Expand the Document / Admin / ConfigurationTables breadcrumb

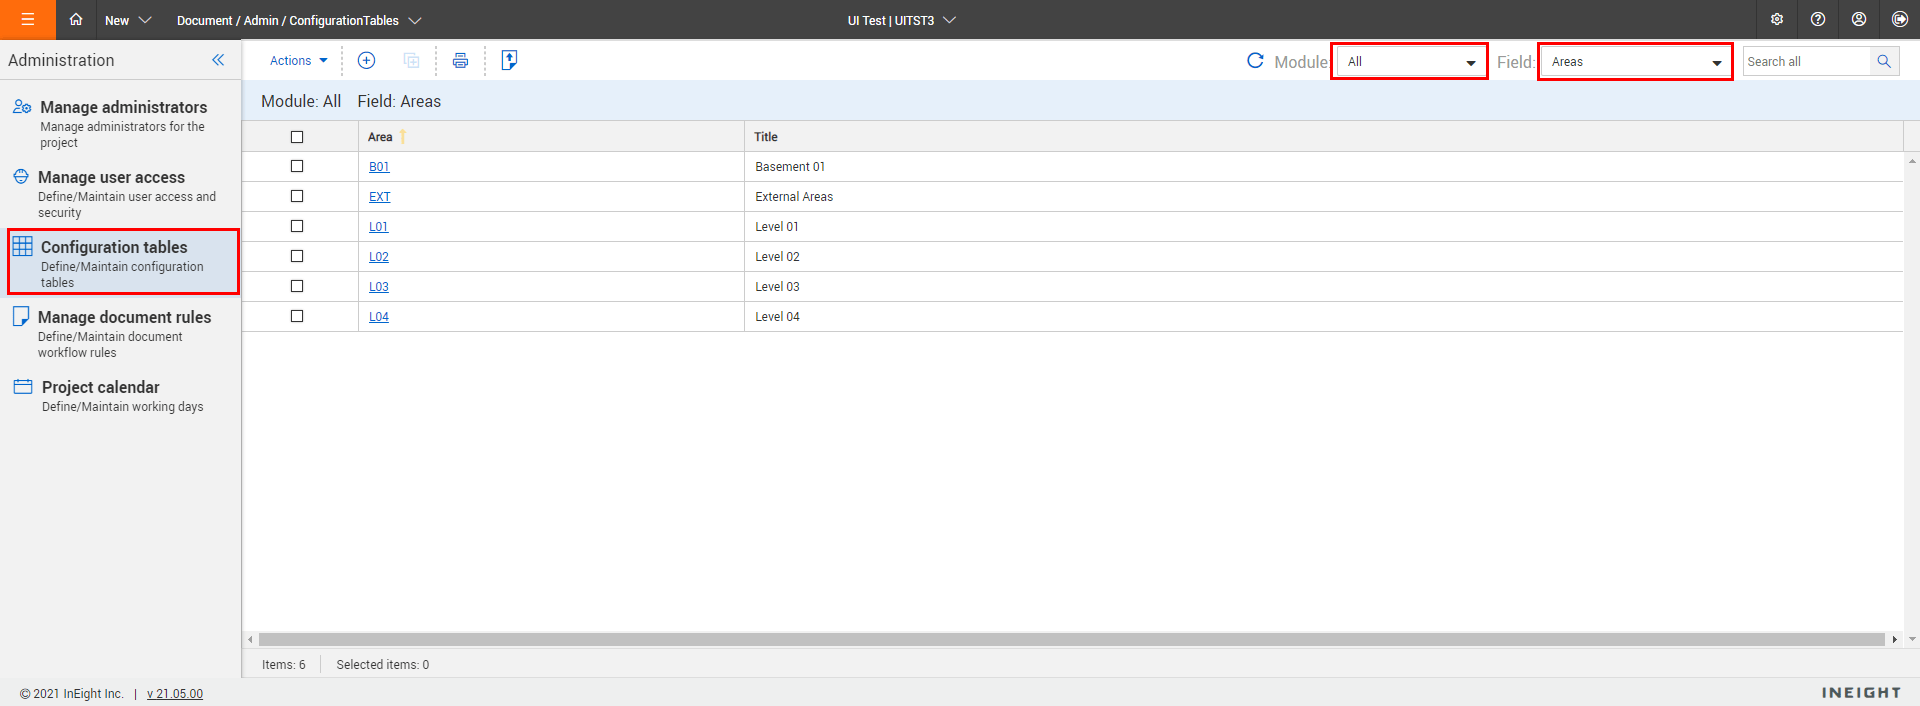coord(299,20)
